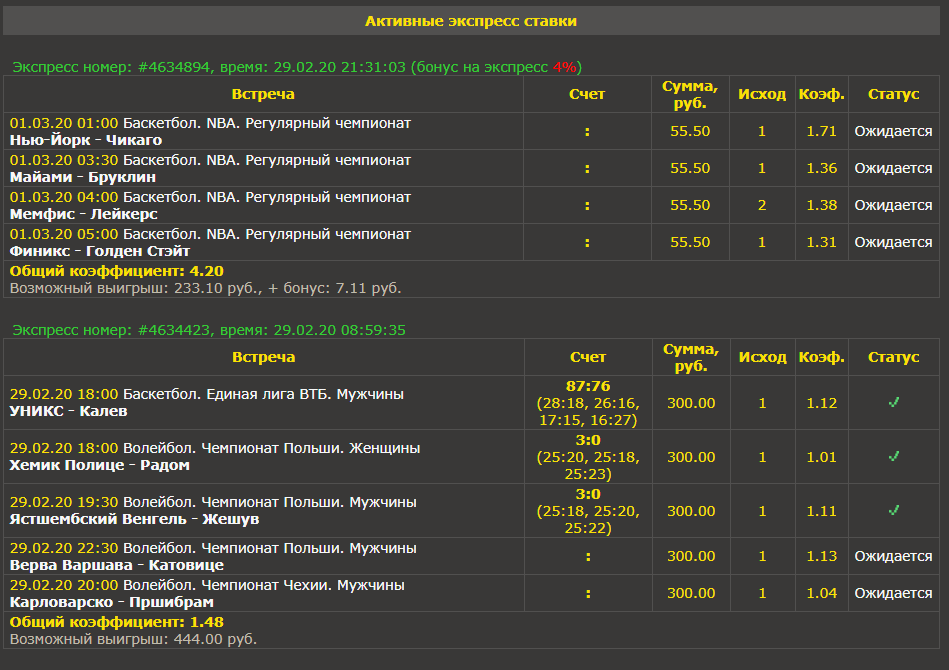The height and width of the screenshot is (670, 949).
Task: Click Ожидается status for Мемфис – Лейкерс
Action: pos(893,205)
